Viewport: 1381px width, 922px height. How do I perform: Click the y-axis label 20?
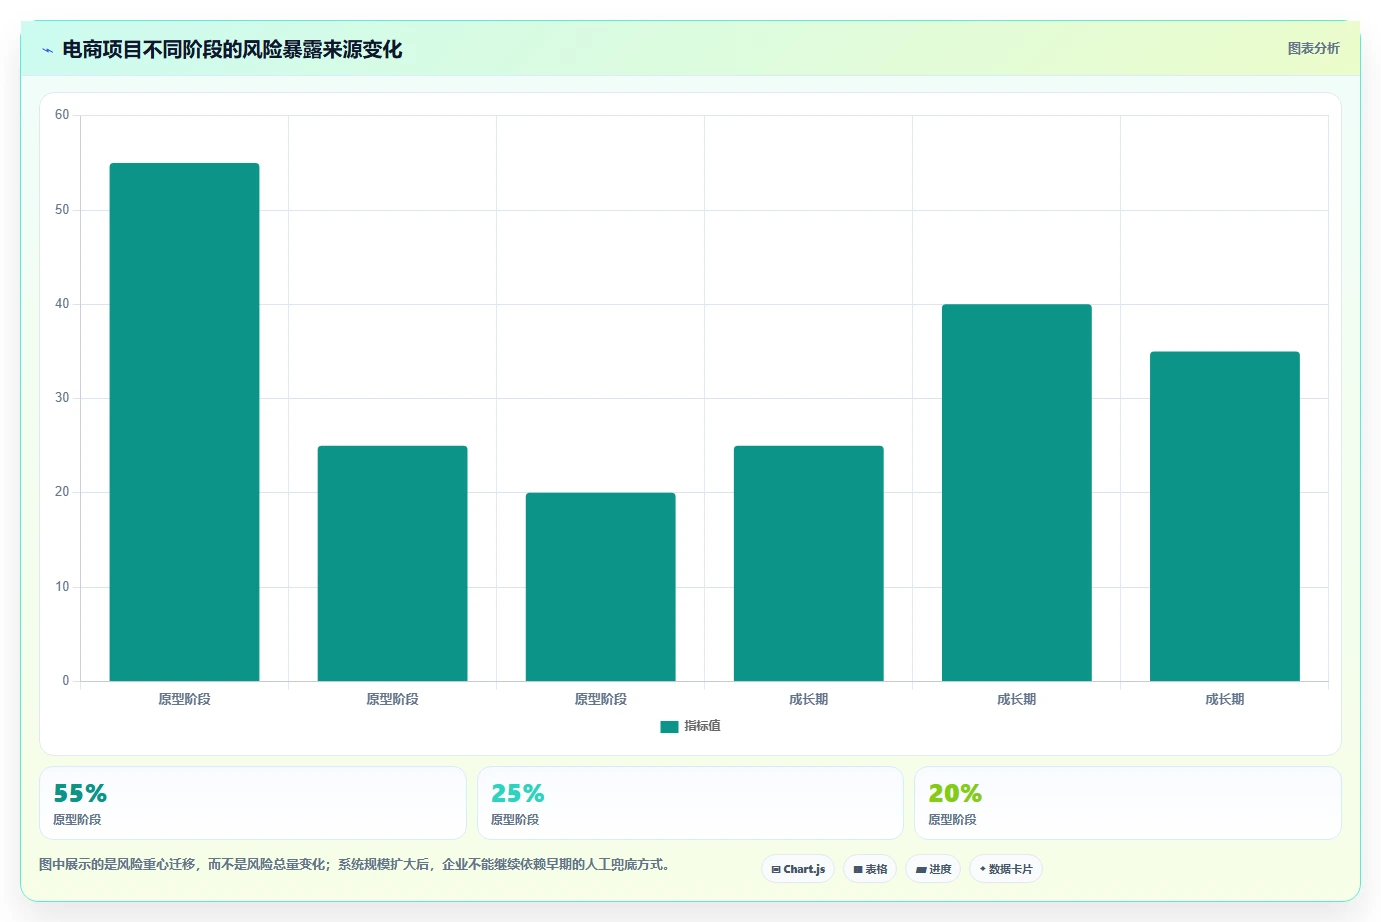[62, 492]
